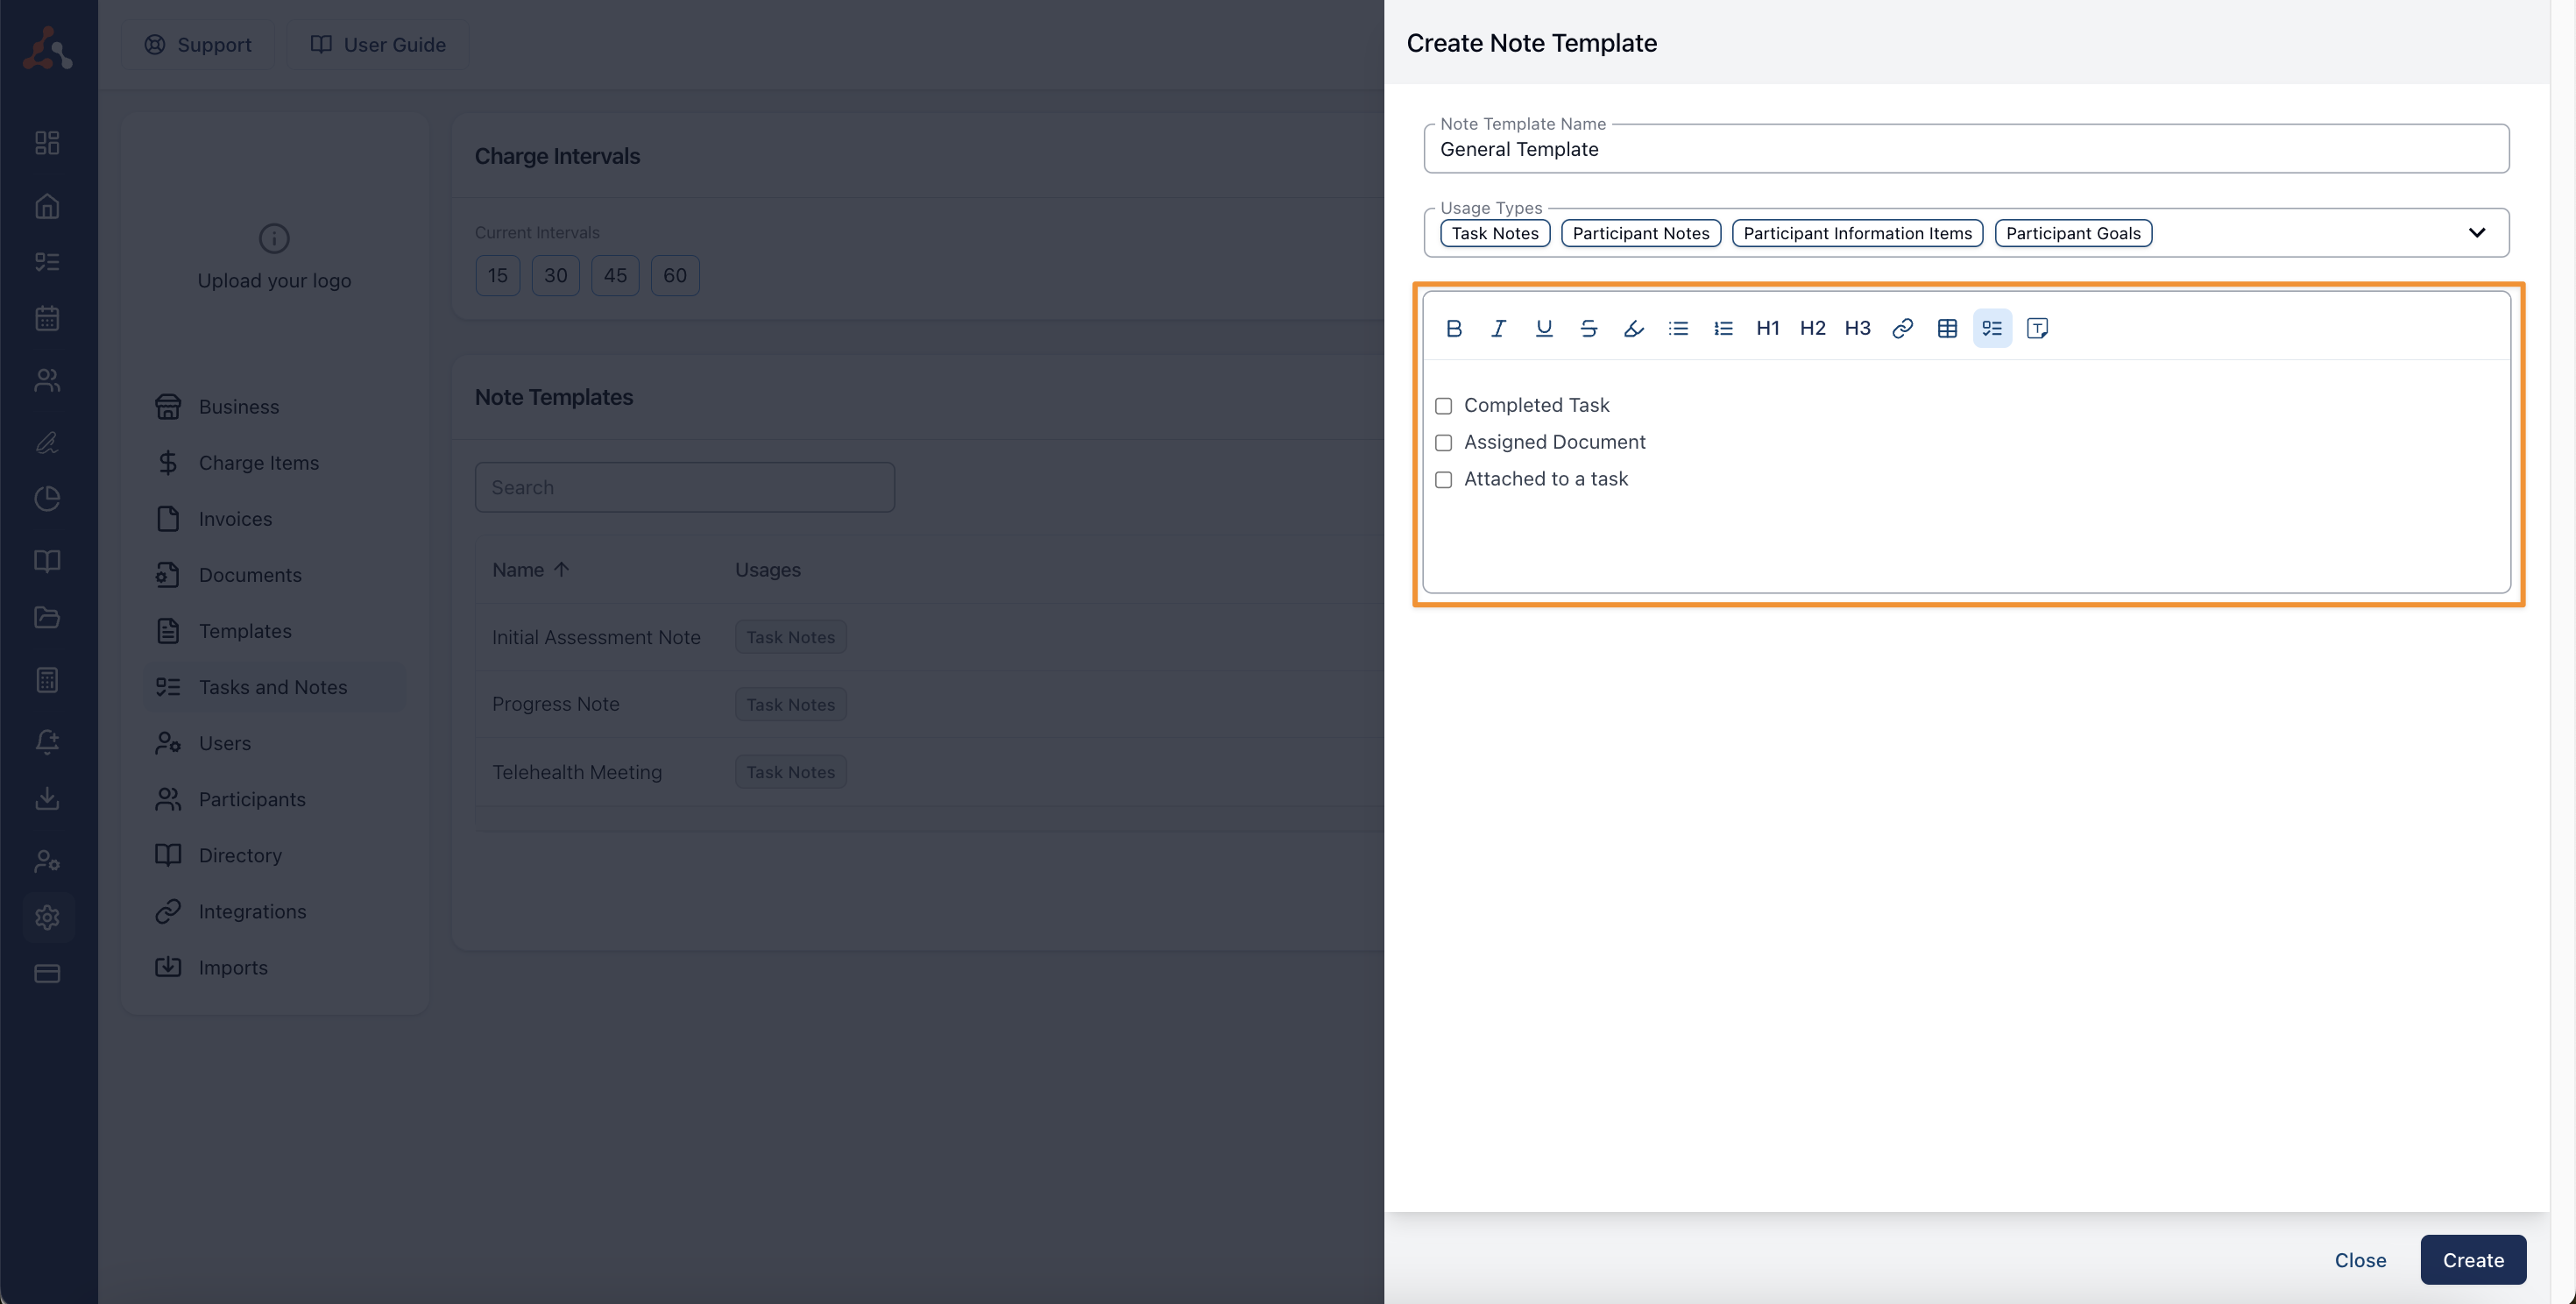
Task: Open the User Guide
Action: 378,45
